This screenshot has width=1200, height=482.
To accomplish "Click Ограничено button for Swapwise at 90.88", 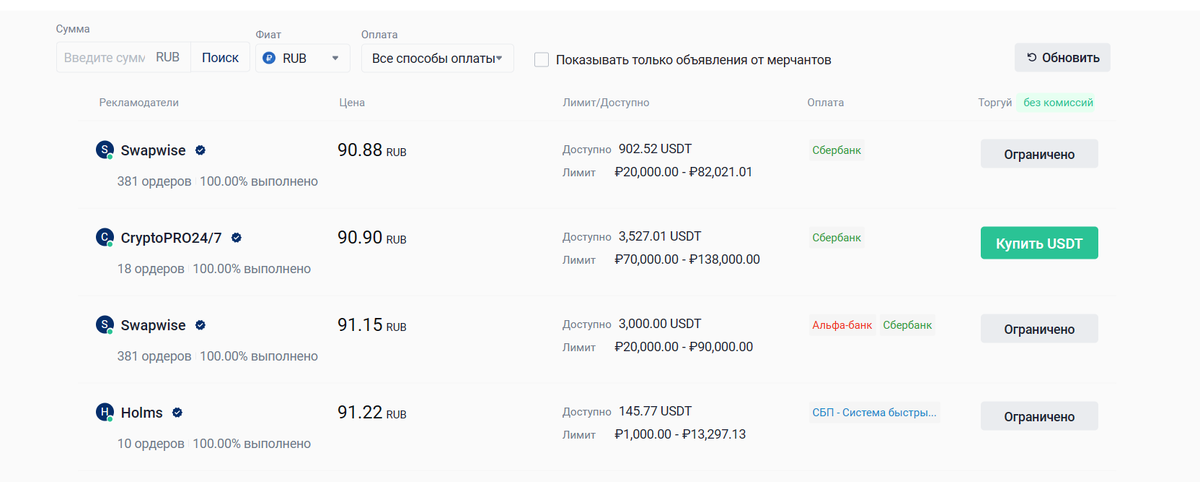I will point(1039,154).
